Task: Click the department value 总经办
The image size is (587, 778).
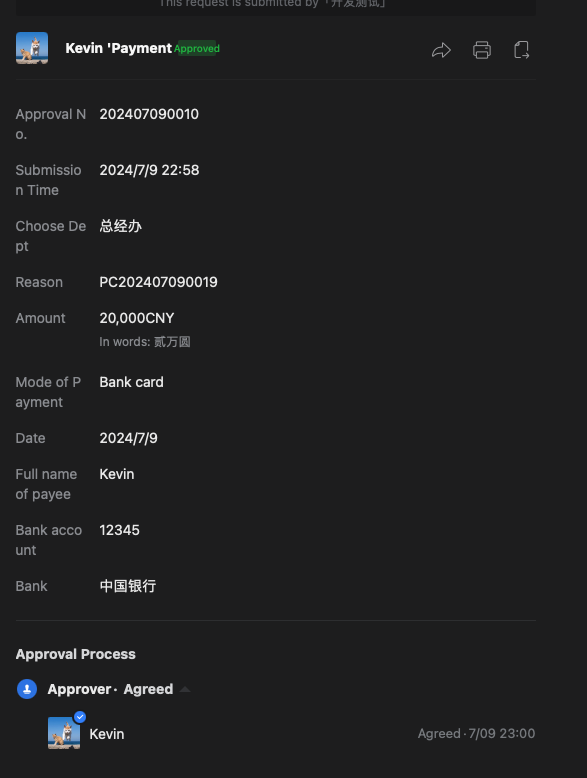Action: tap(121, 226)
